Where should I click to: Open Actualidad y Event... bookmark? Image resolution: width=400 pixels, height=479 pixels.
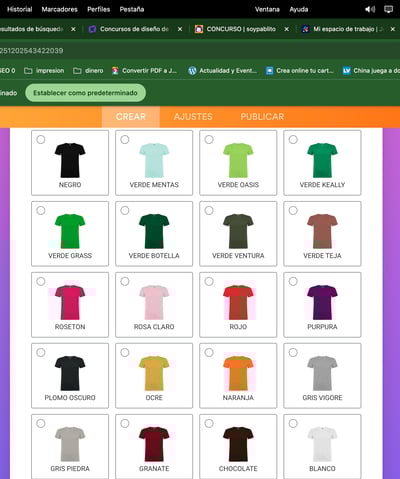[222, 71]
